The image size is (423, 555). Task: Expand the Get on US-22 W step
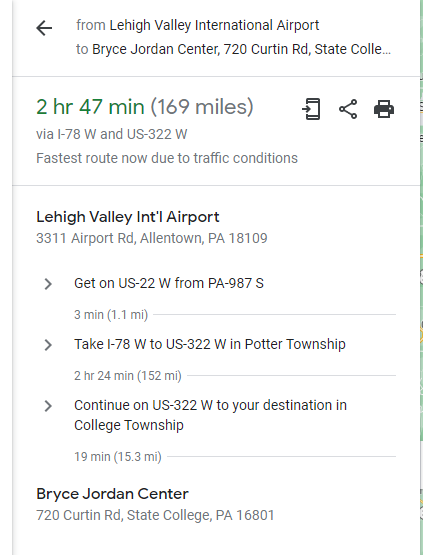tap(48, 284)
